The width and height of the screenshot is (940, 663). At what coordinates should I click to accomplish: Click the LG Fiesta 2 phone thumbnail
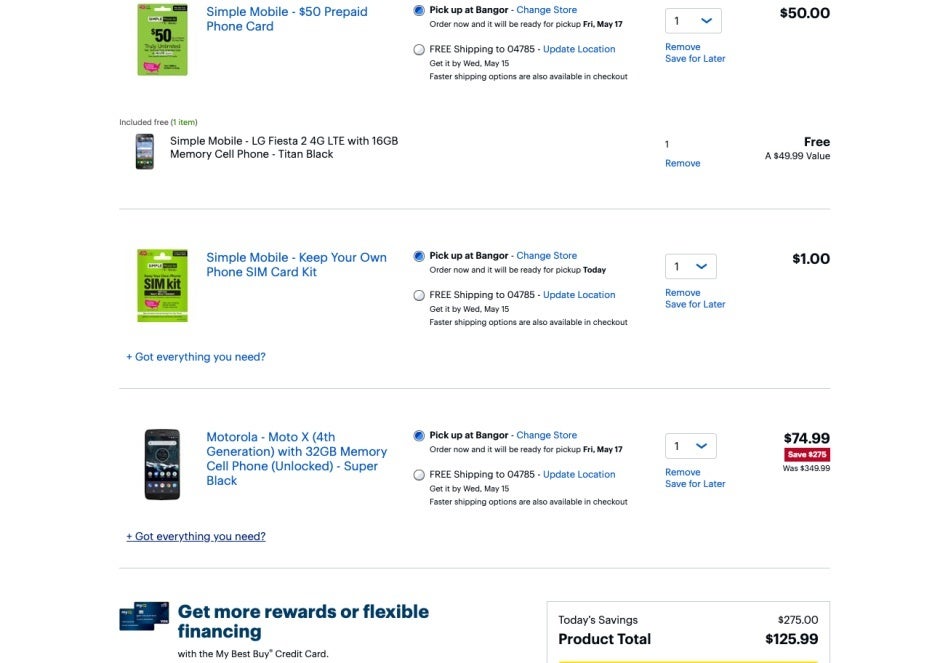click(144, 151)
